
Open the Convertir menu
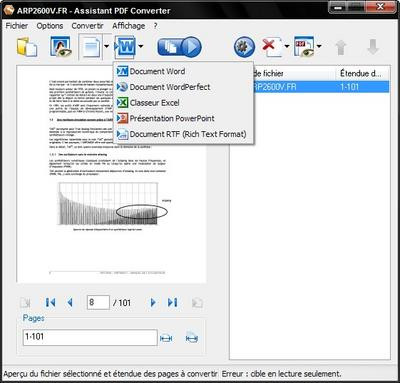pos(87,26)
